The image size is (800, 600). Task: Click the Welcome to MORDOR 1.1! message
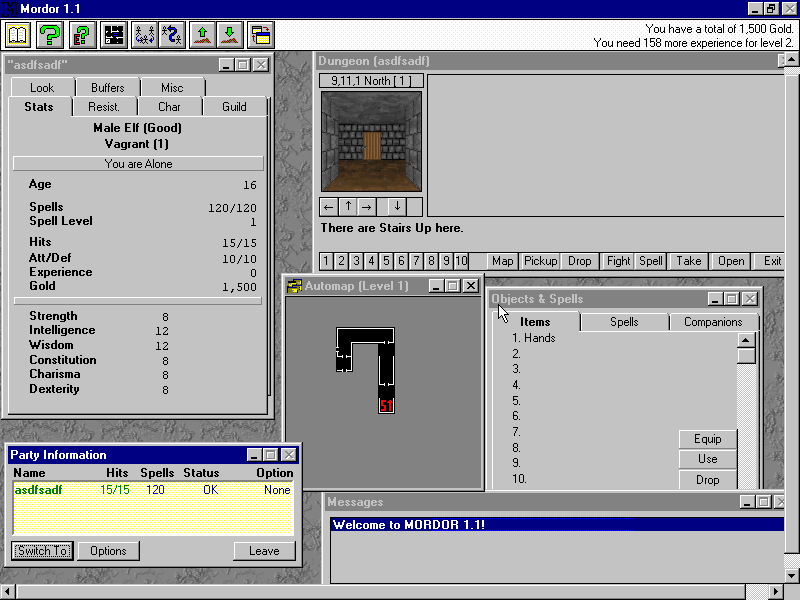coord(557,525)
